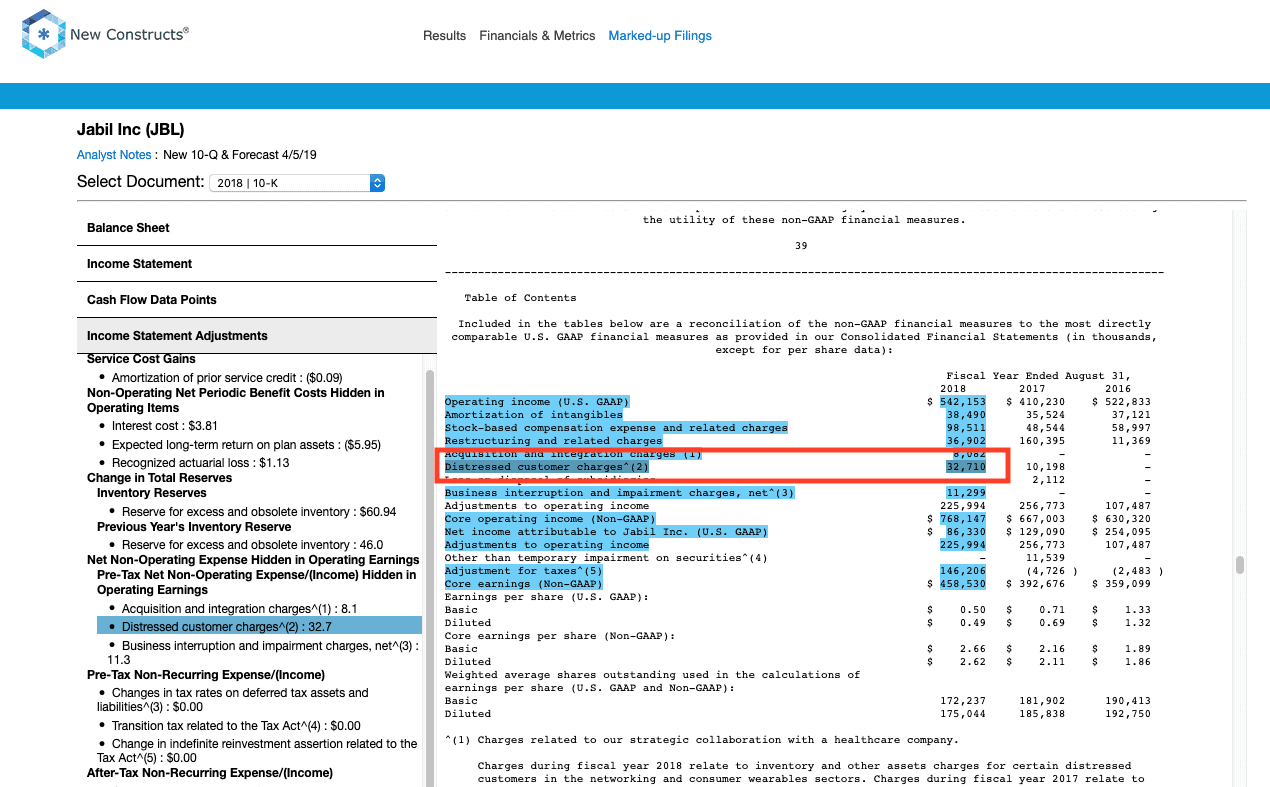Screen dimensions: 1270x787
Task: Click the After-Tax Non-Recurring Expense/(Income) heading
Action: pyautogui.click(x=210, y=773)
